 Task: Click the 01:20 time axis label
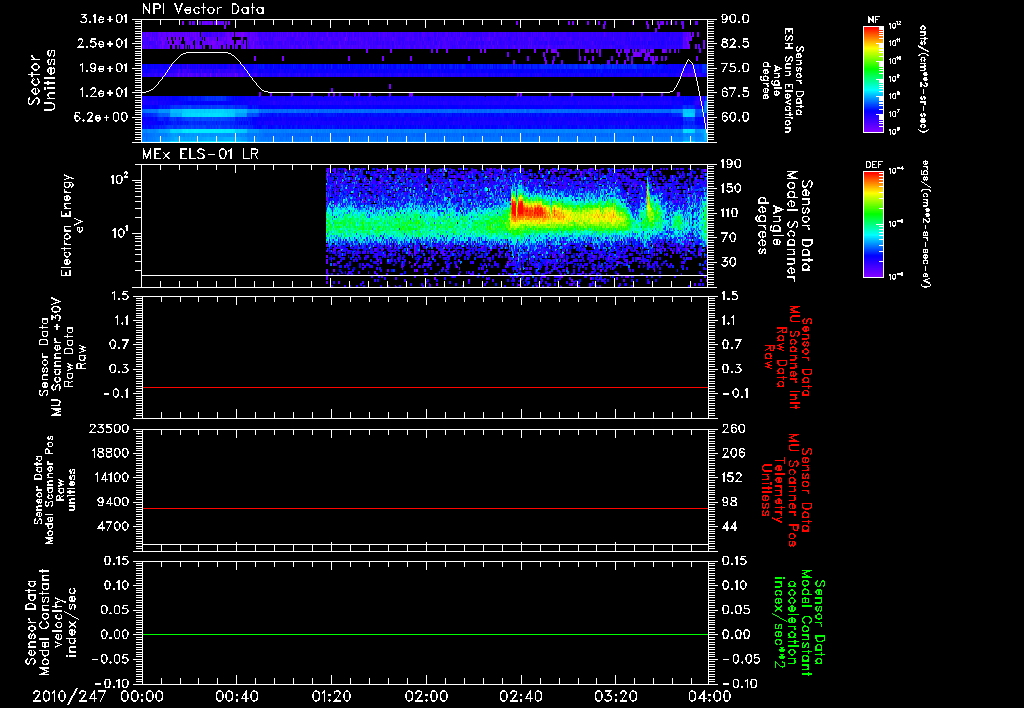click(x=330, y=696)
